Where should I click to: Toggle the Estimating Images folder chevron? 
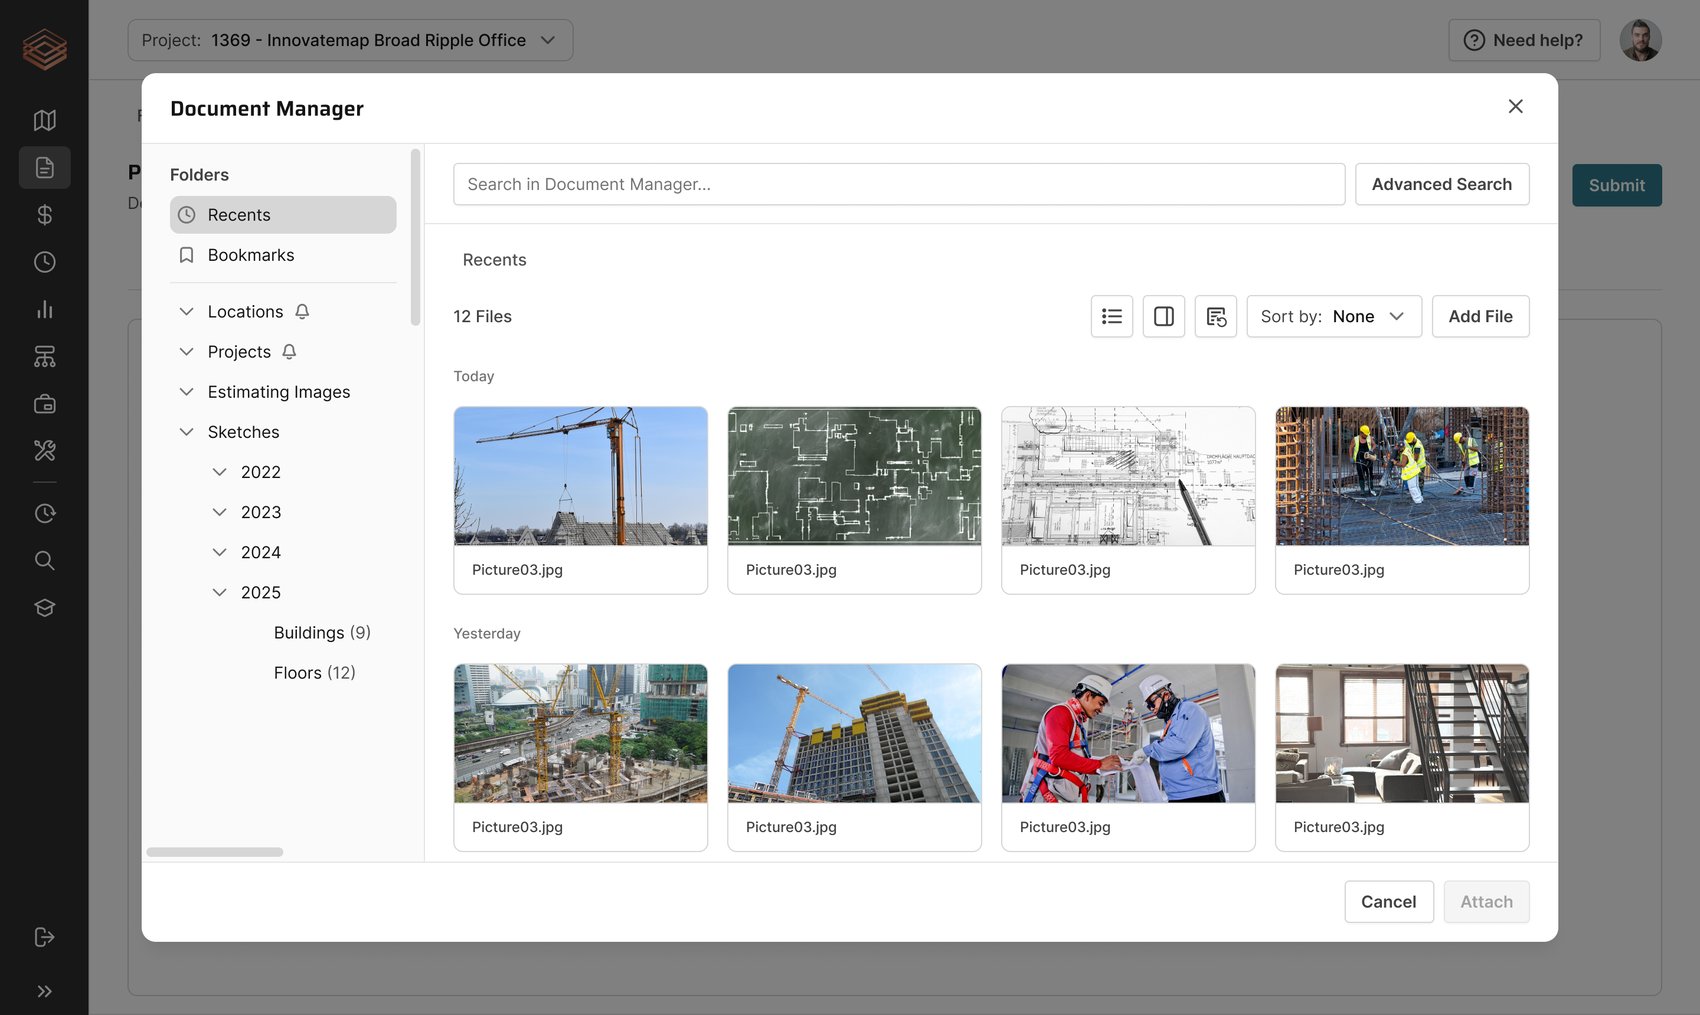click(x=186, y=392)
